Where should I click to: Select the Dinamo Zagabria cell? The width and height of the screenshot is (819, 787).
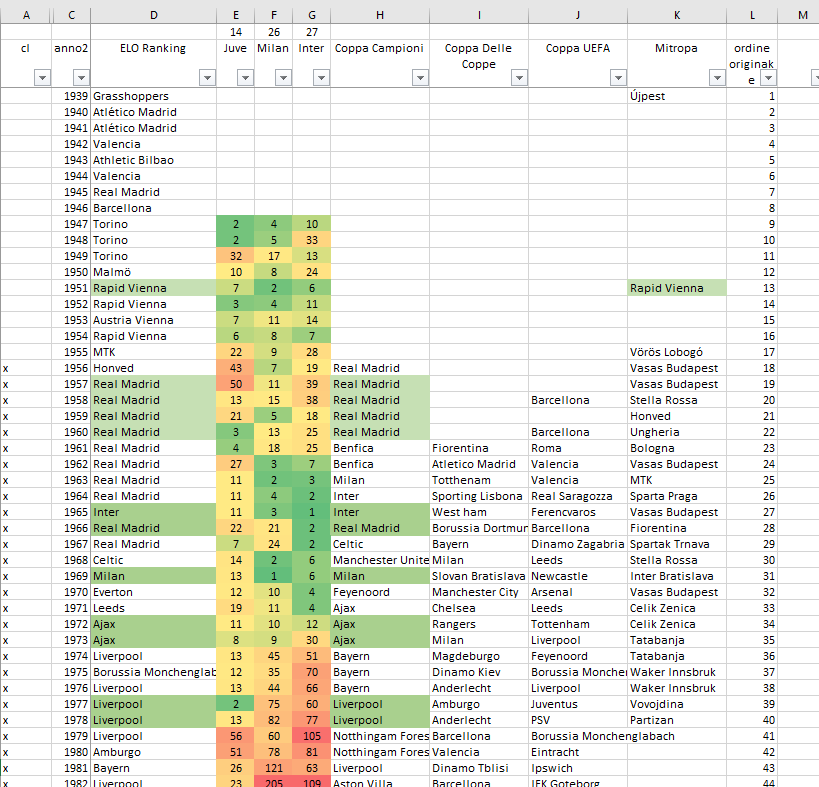coord(578,544)
